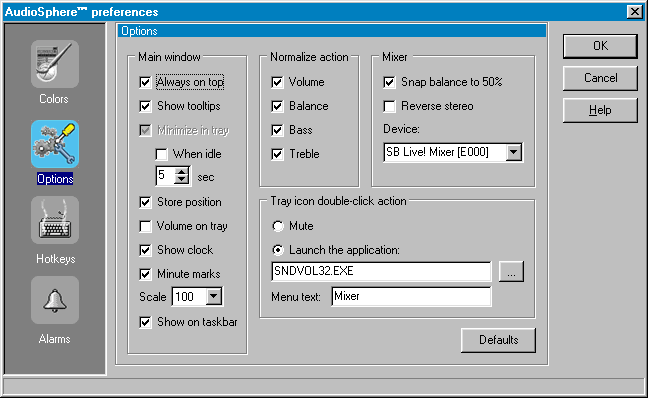Click the idle seconds value field
Screen dimensions: 648x398
165,176
